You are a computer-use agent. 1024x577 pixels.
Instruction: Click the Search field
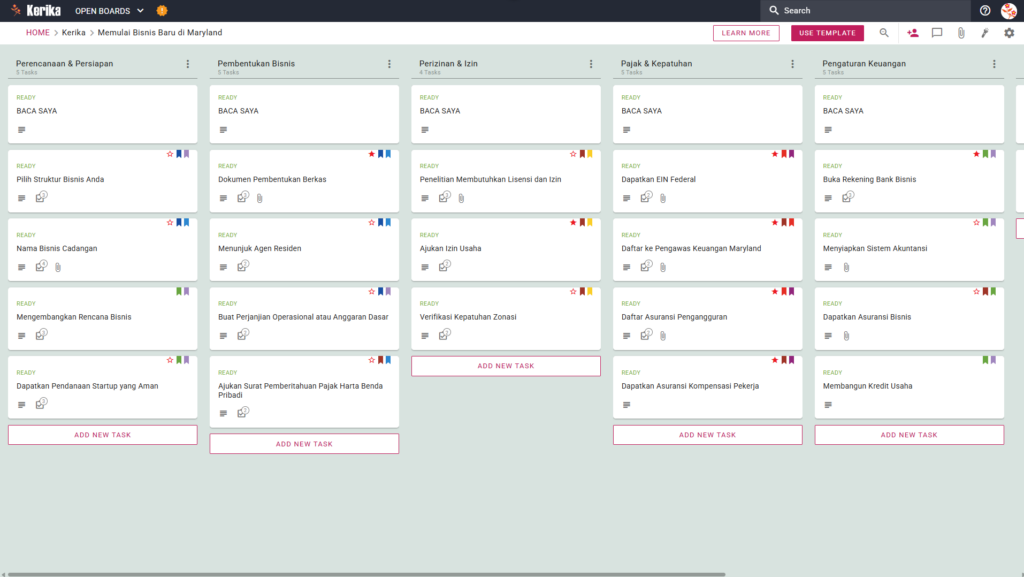[865, 10]
